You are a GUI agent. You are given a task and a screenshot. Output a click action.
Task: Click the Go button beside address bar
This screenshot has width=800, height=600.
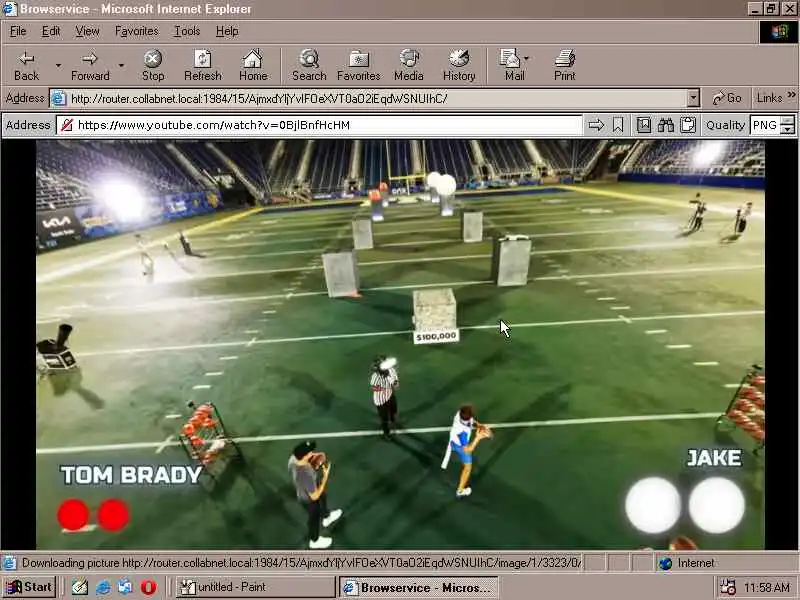pyautogui.click(x=727, y=98)
